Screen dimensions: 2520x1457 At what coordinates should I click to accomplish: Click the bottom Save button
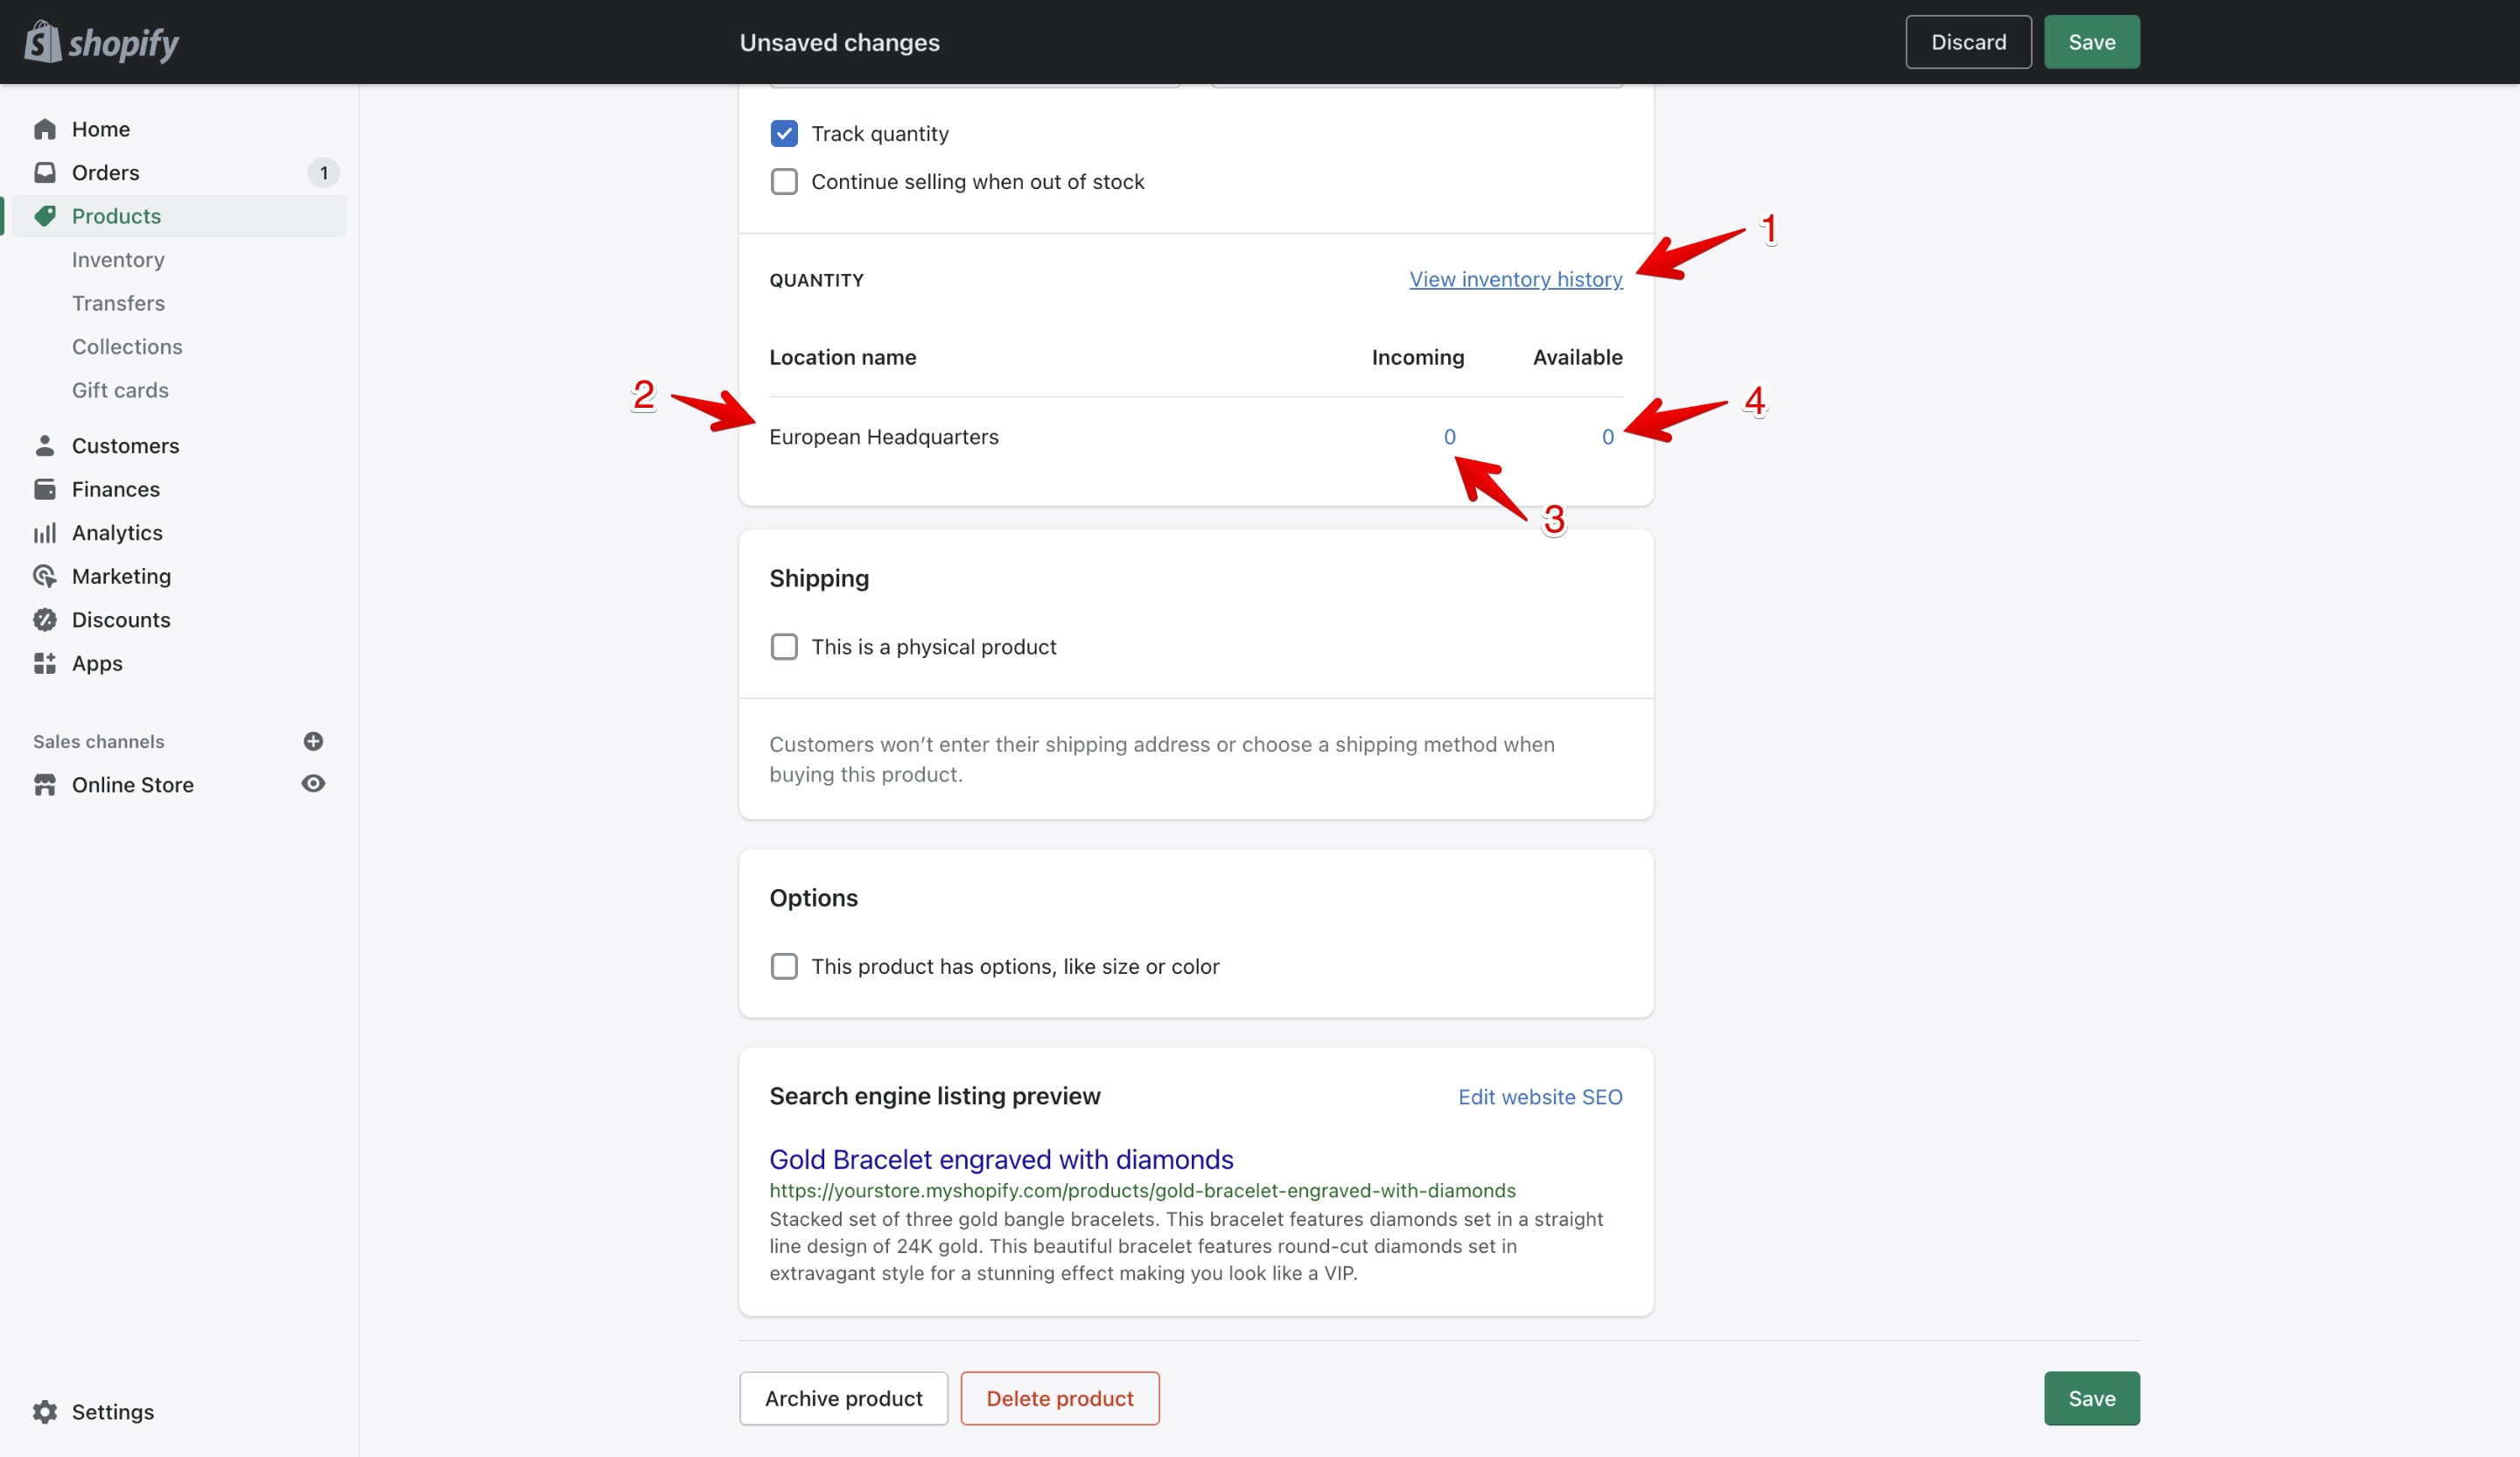2091,1398
